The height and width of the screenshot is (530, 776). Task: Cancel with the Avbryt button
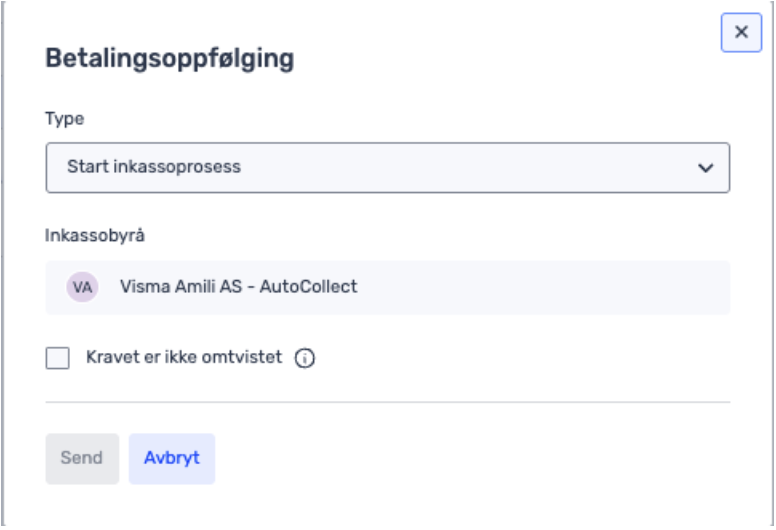[171, 458]
